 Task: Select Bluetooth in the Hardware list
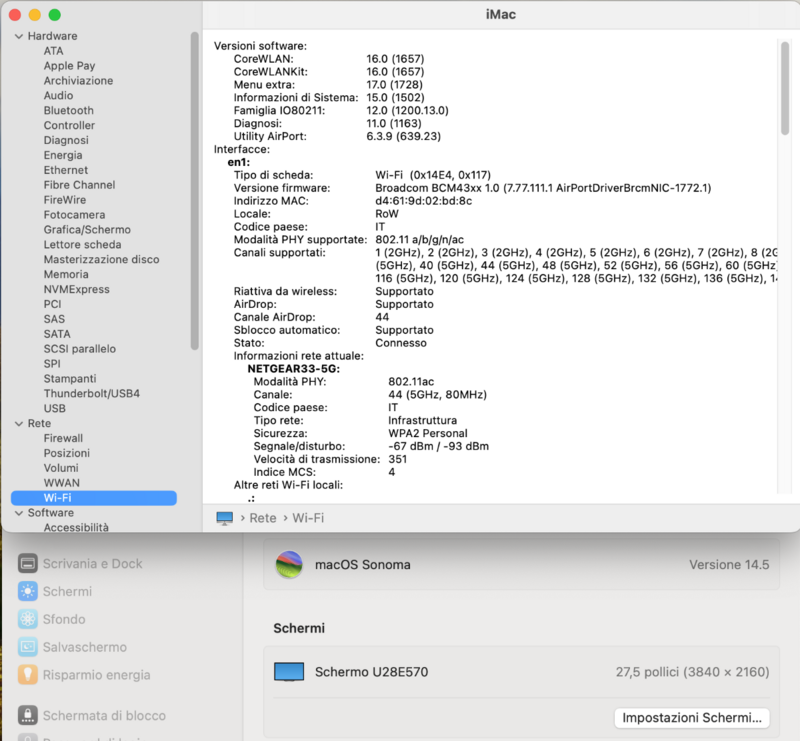click(x=68, y=111)
